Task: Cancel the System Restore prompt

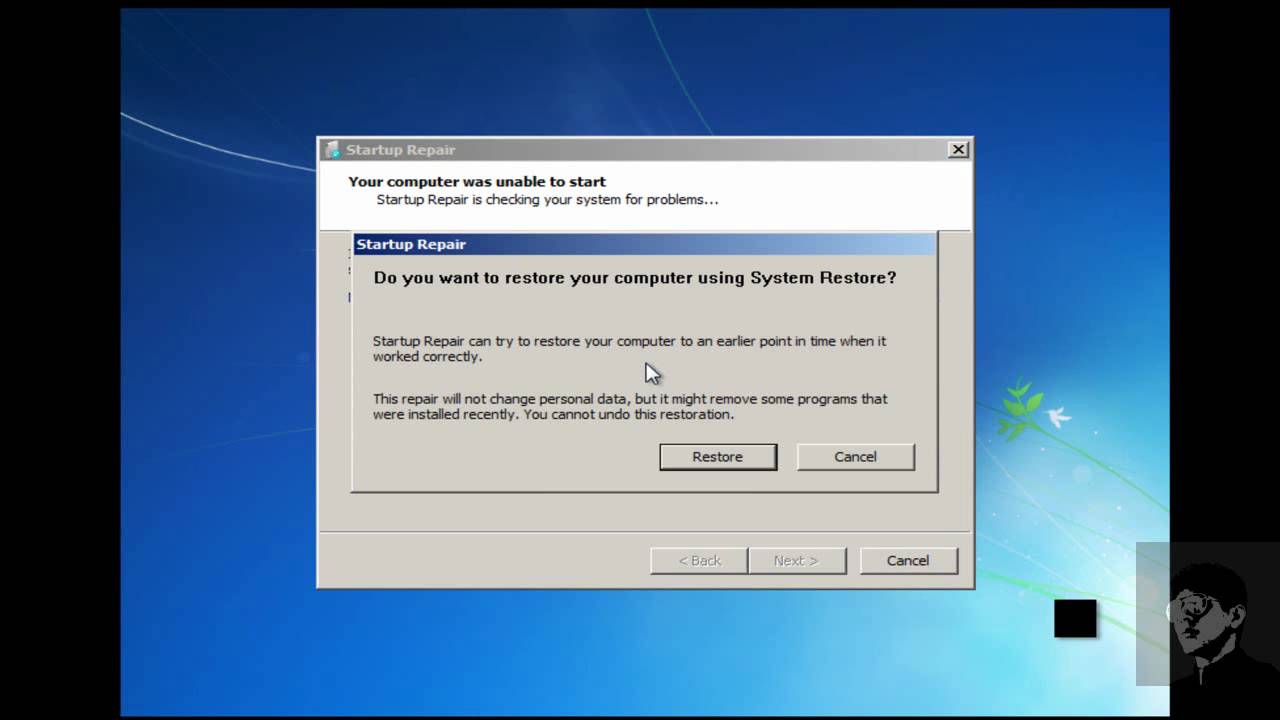Action: [855, 457]
